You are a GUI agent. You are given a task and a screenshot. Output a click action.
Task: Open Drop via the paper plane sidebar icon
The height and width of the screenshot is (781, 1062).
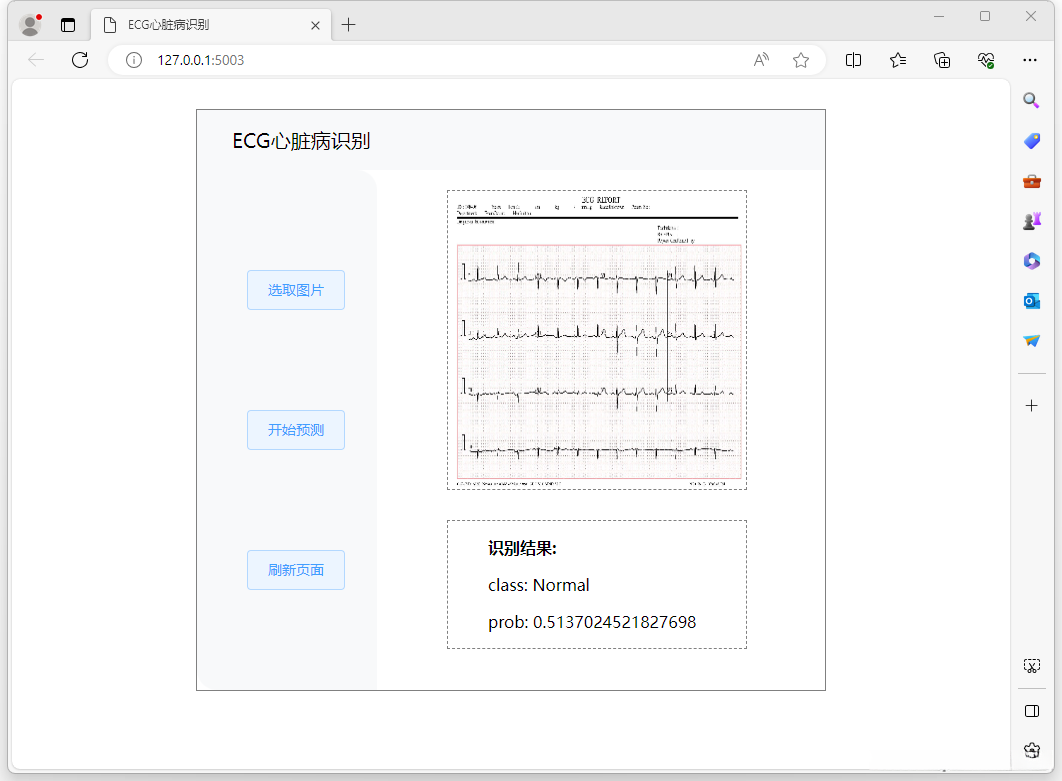tap(1031, 340)
